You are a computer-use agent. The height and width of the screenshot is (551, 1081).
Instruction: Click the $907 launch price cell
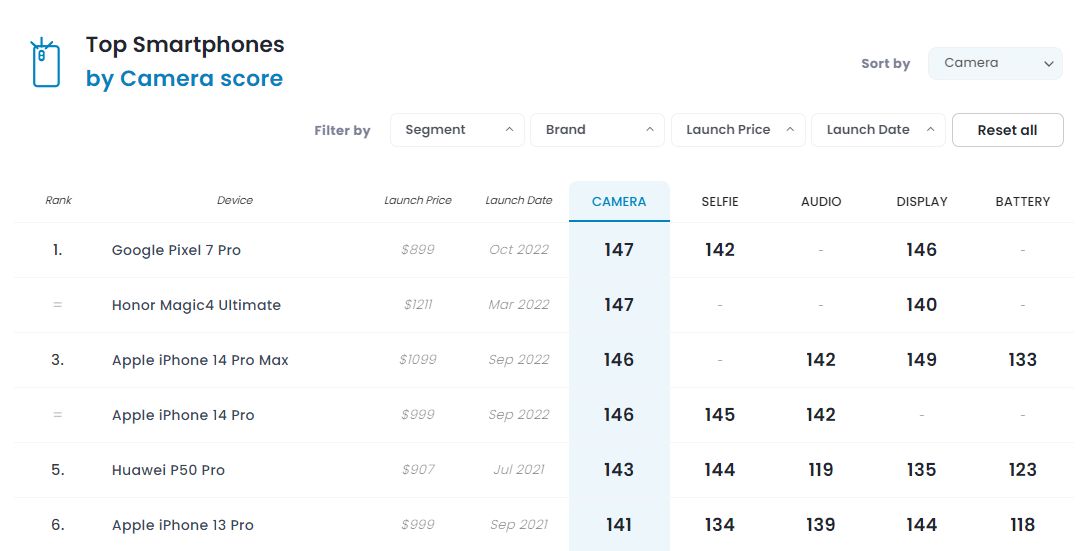tap(418, 470)
